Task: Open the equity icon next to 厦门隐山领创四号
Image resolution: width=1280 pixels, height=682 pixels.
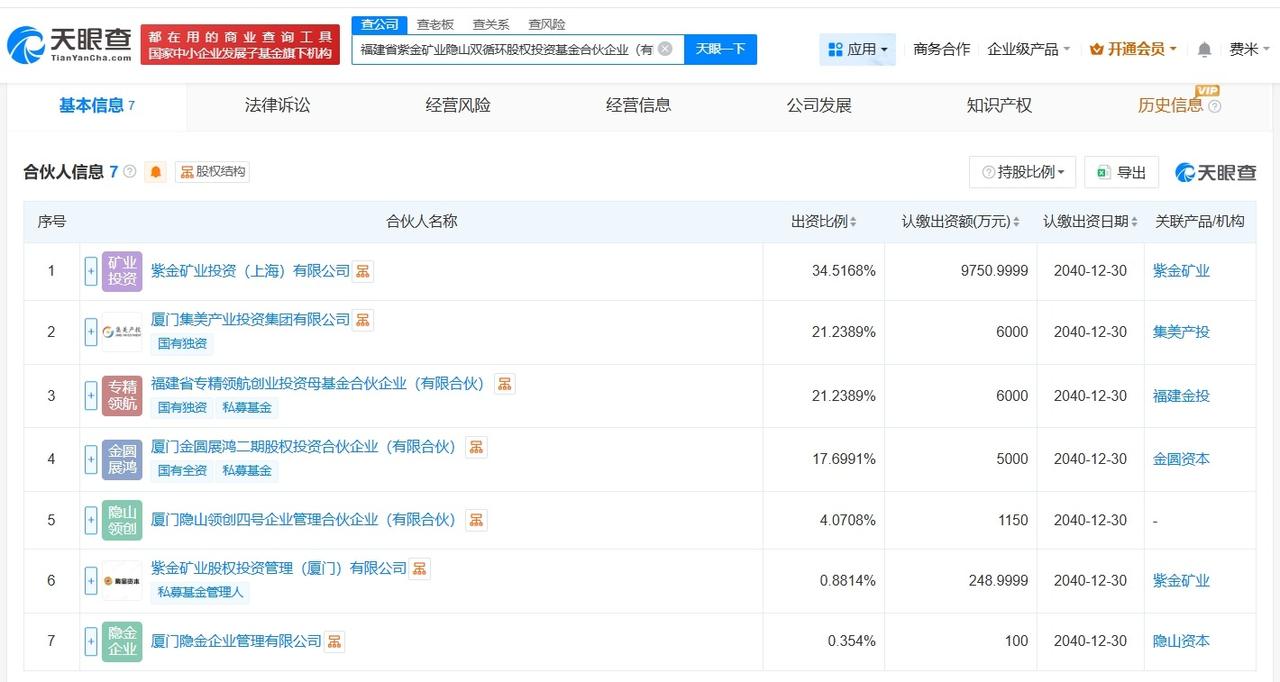Action: (477, 520)
